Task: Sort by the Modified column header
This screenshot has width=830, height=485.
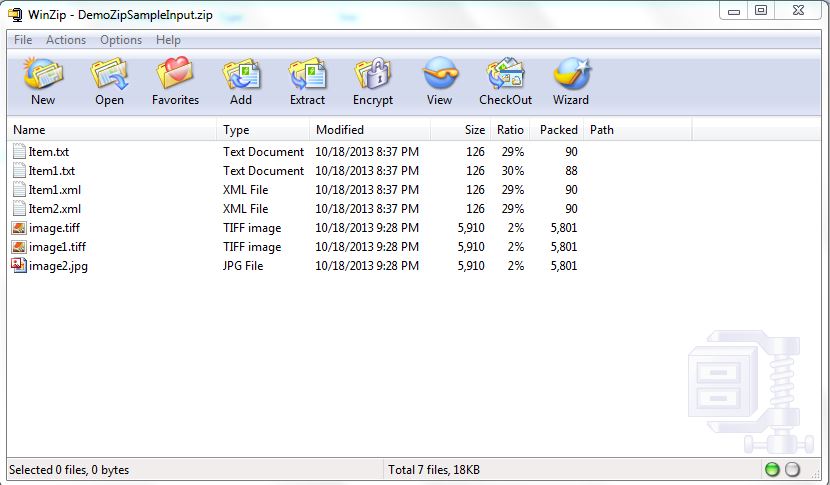Action: point(370,130)
